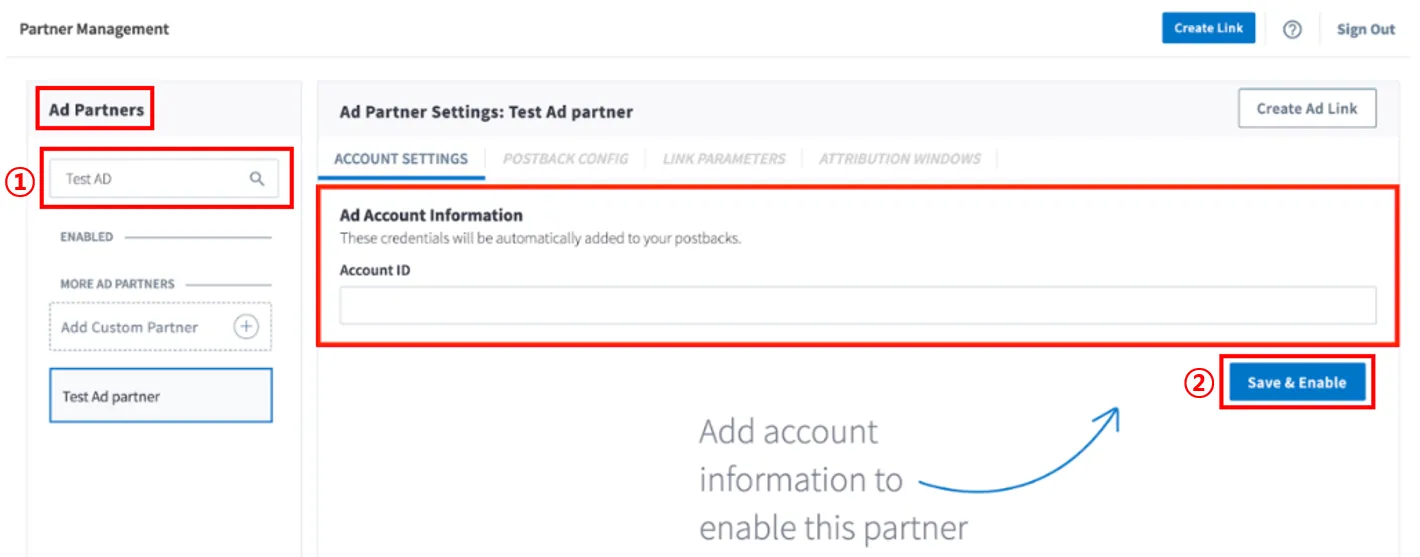Screen dimensions: 1420x557
Task: Switch to the Account Settings tab
Action: click(x=401, y=158)
